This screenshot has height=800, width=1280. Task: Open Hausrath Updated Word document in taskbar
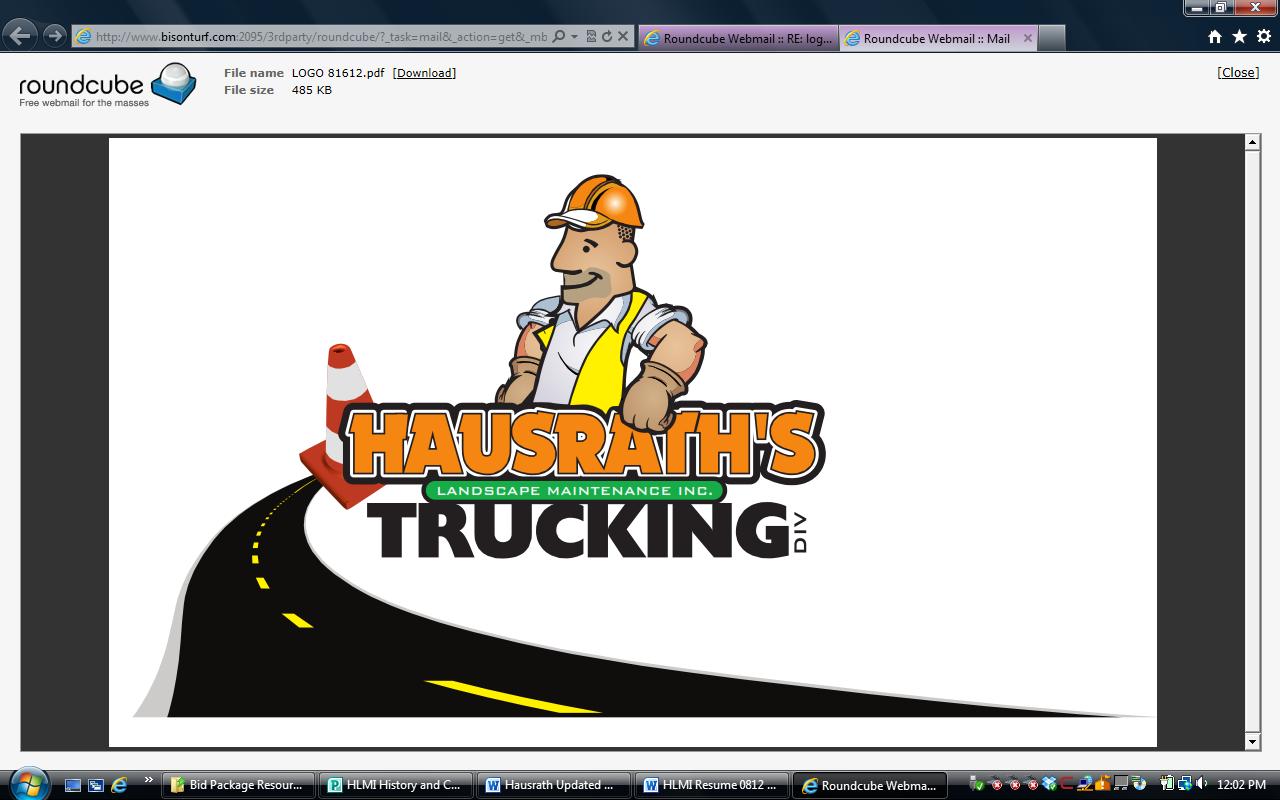point(554,785)
